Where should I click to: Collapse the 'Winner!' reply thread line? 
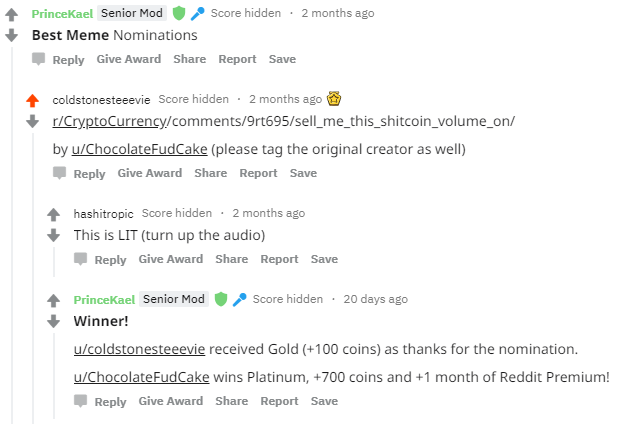click(54, 376)
